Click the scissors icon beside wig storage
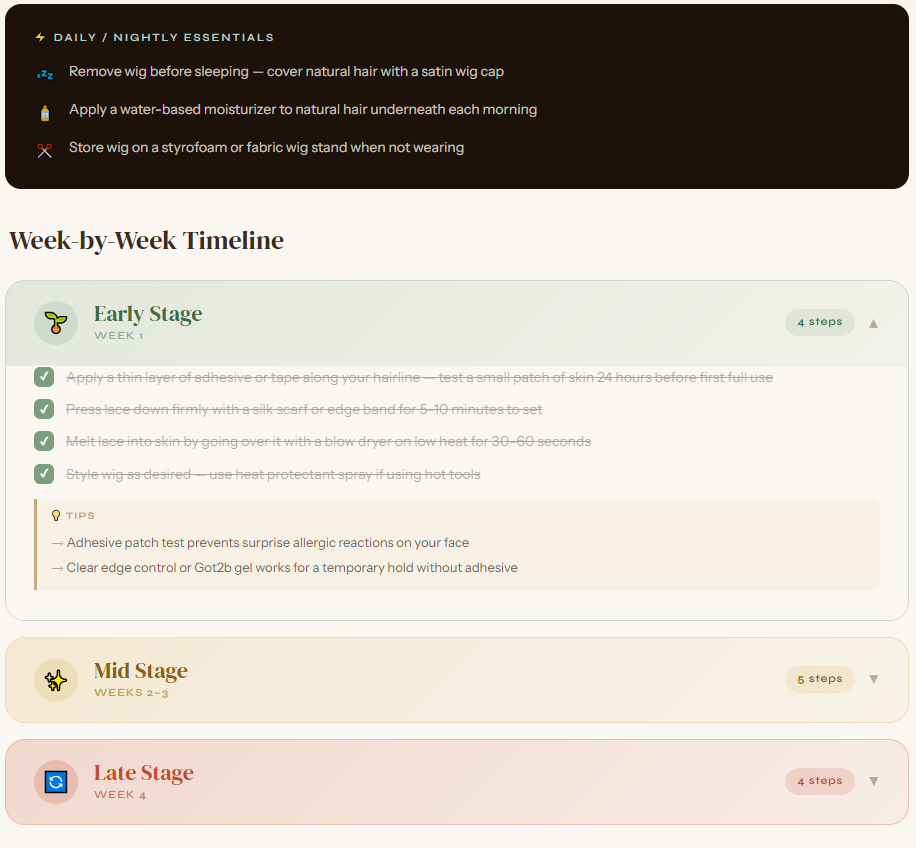The image size is (916, 848). click(x=44, y=149)
